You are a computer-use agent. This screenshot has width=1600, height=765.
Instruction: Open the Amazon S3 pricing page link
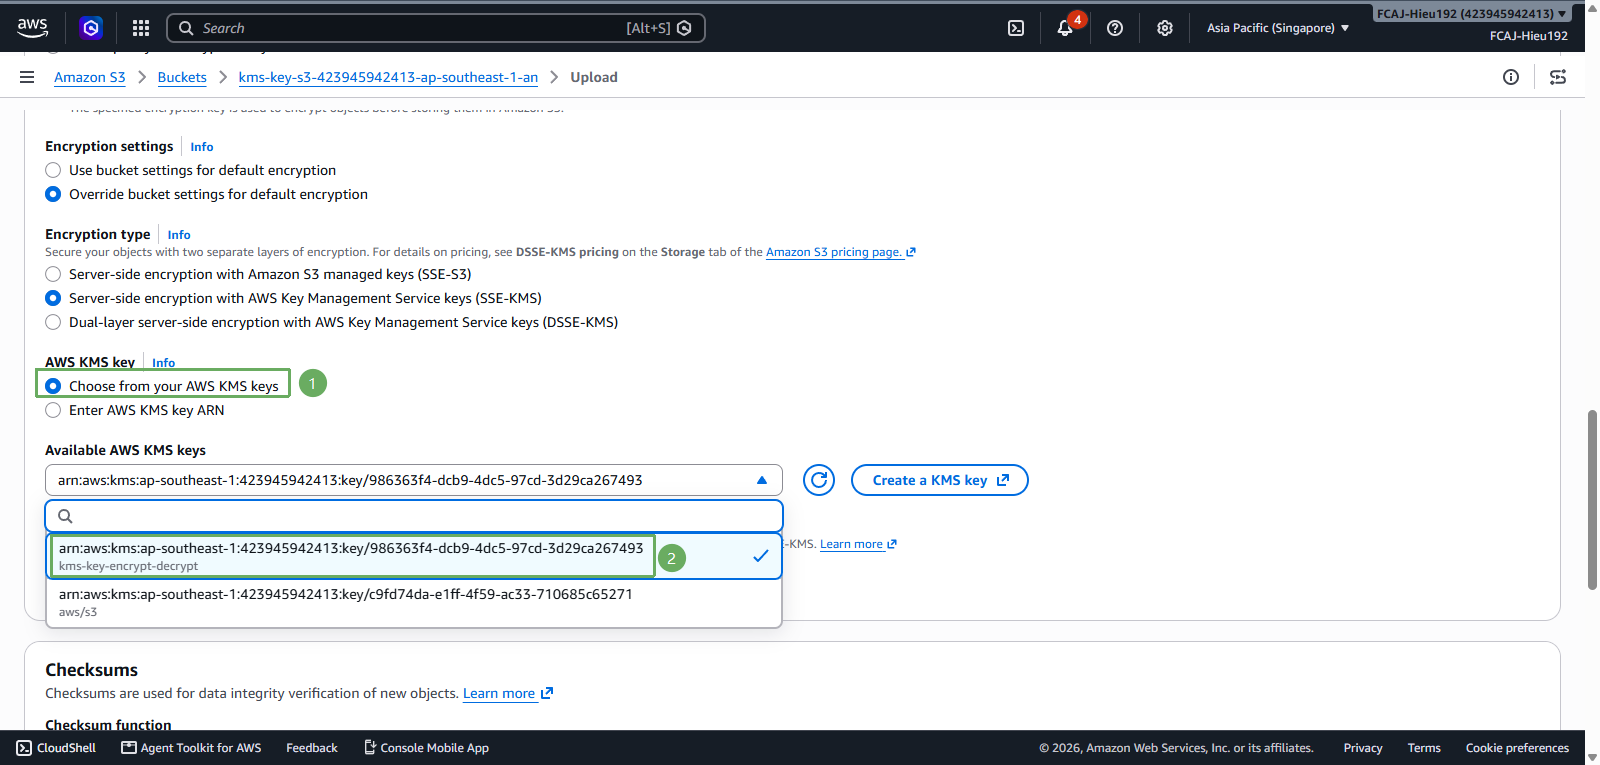click(840, 252)
